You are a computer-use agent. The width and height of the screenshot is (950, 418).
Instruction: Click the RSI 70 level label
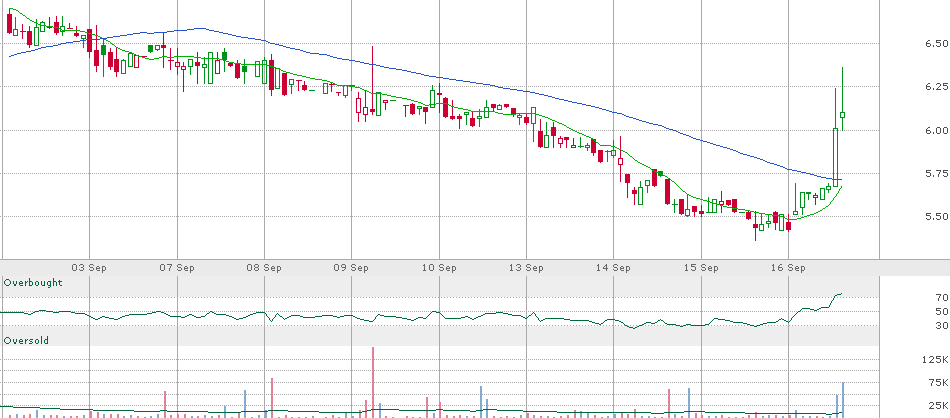[942, 297]
